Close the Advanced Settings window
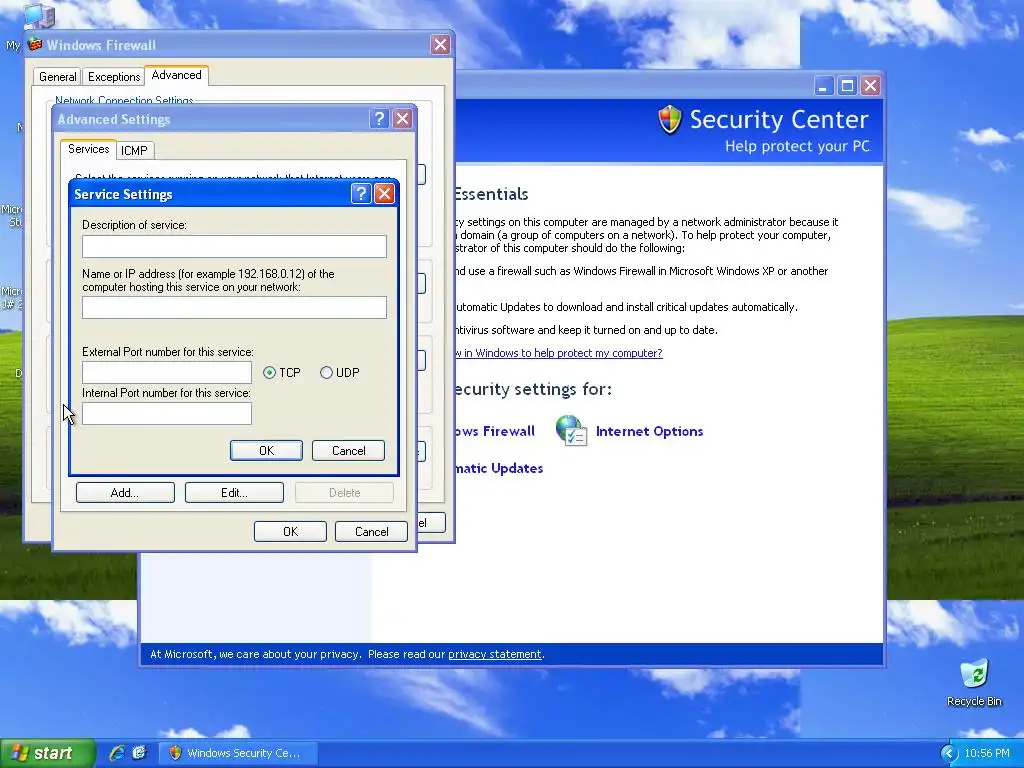 (402, 119)
